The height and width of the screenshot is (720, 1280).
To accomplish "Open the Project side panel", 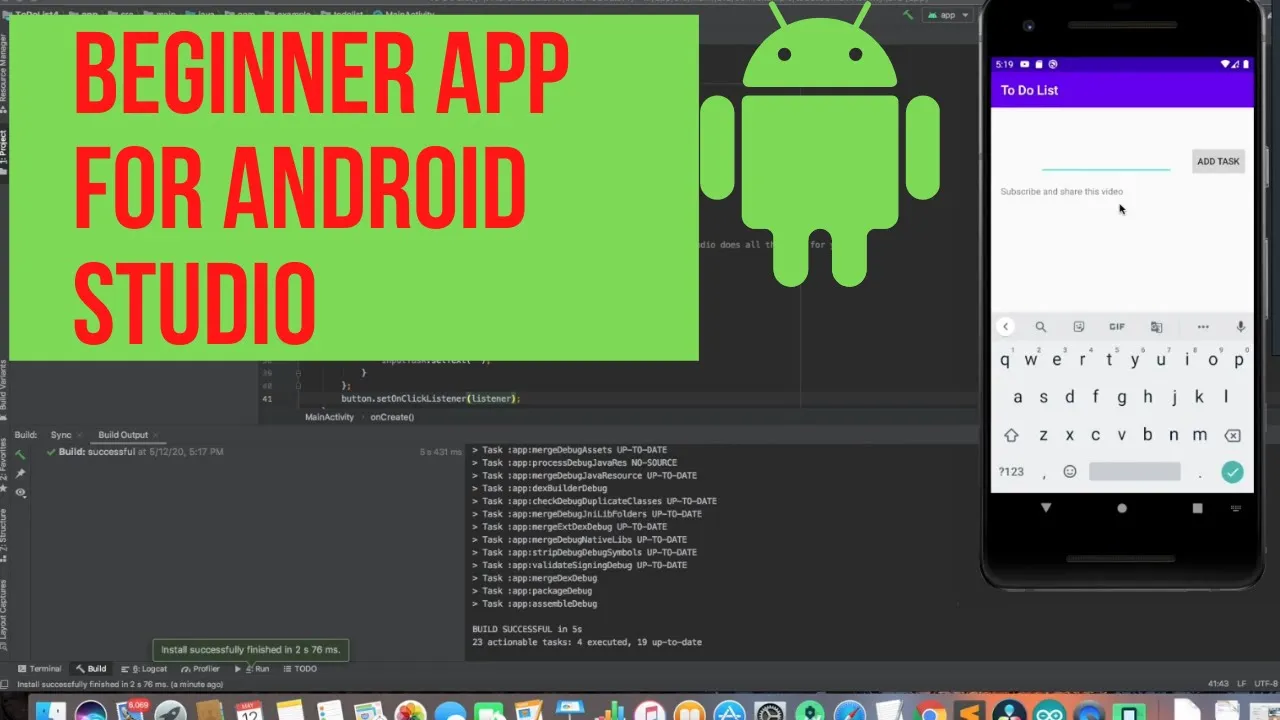I will [4, 150].
